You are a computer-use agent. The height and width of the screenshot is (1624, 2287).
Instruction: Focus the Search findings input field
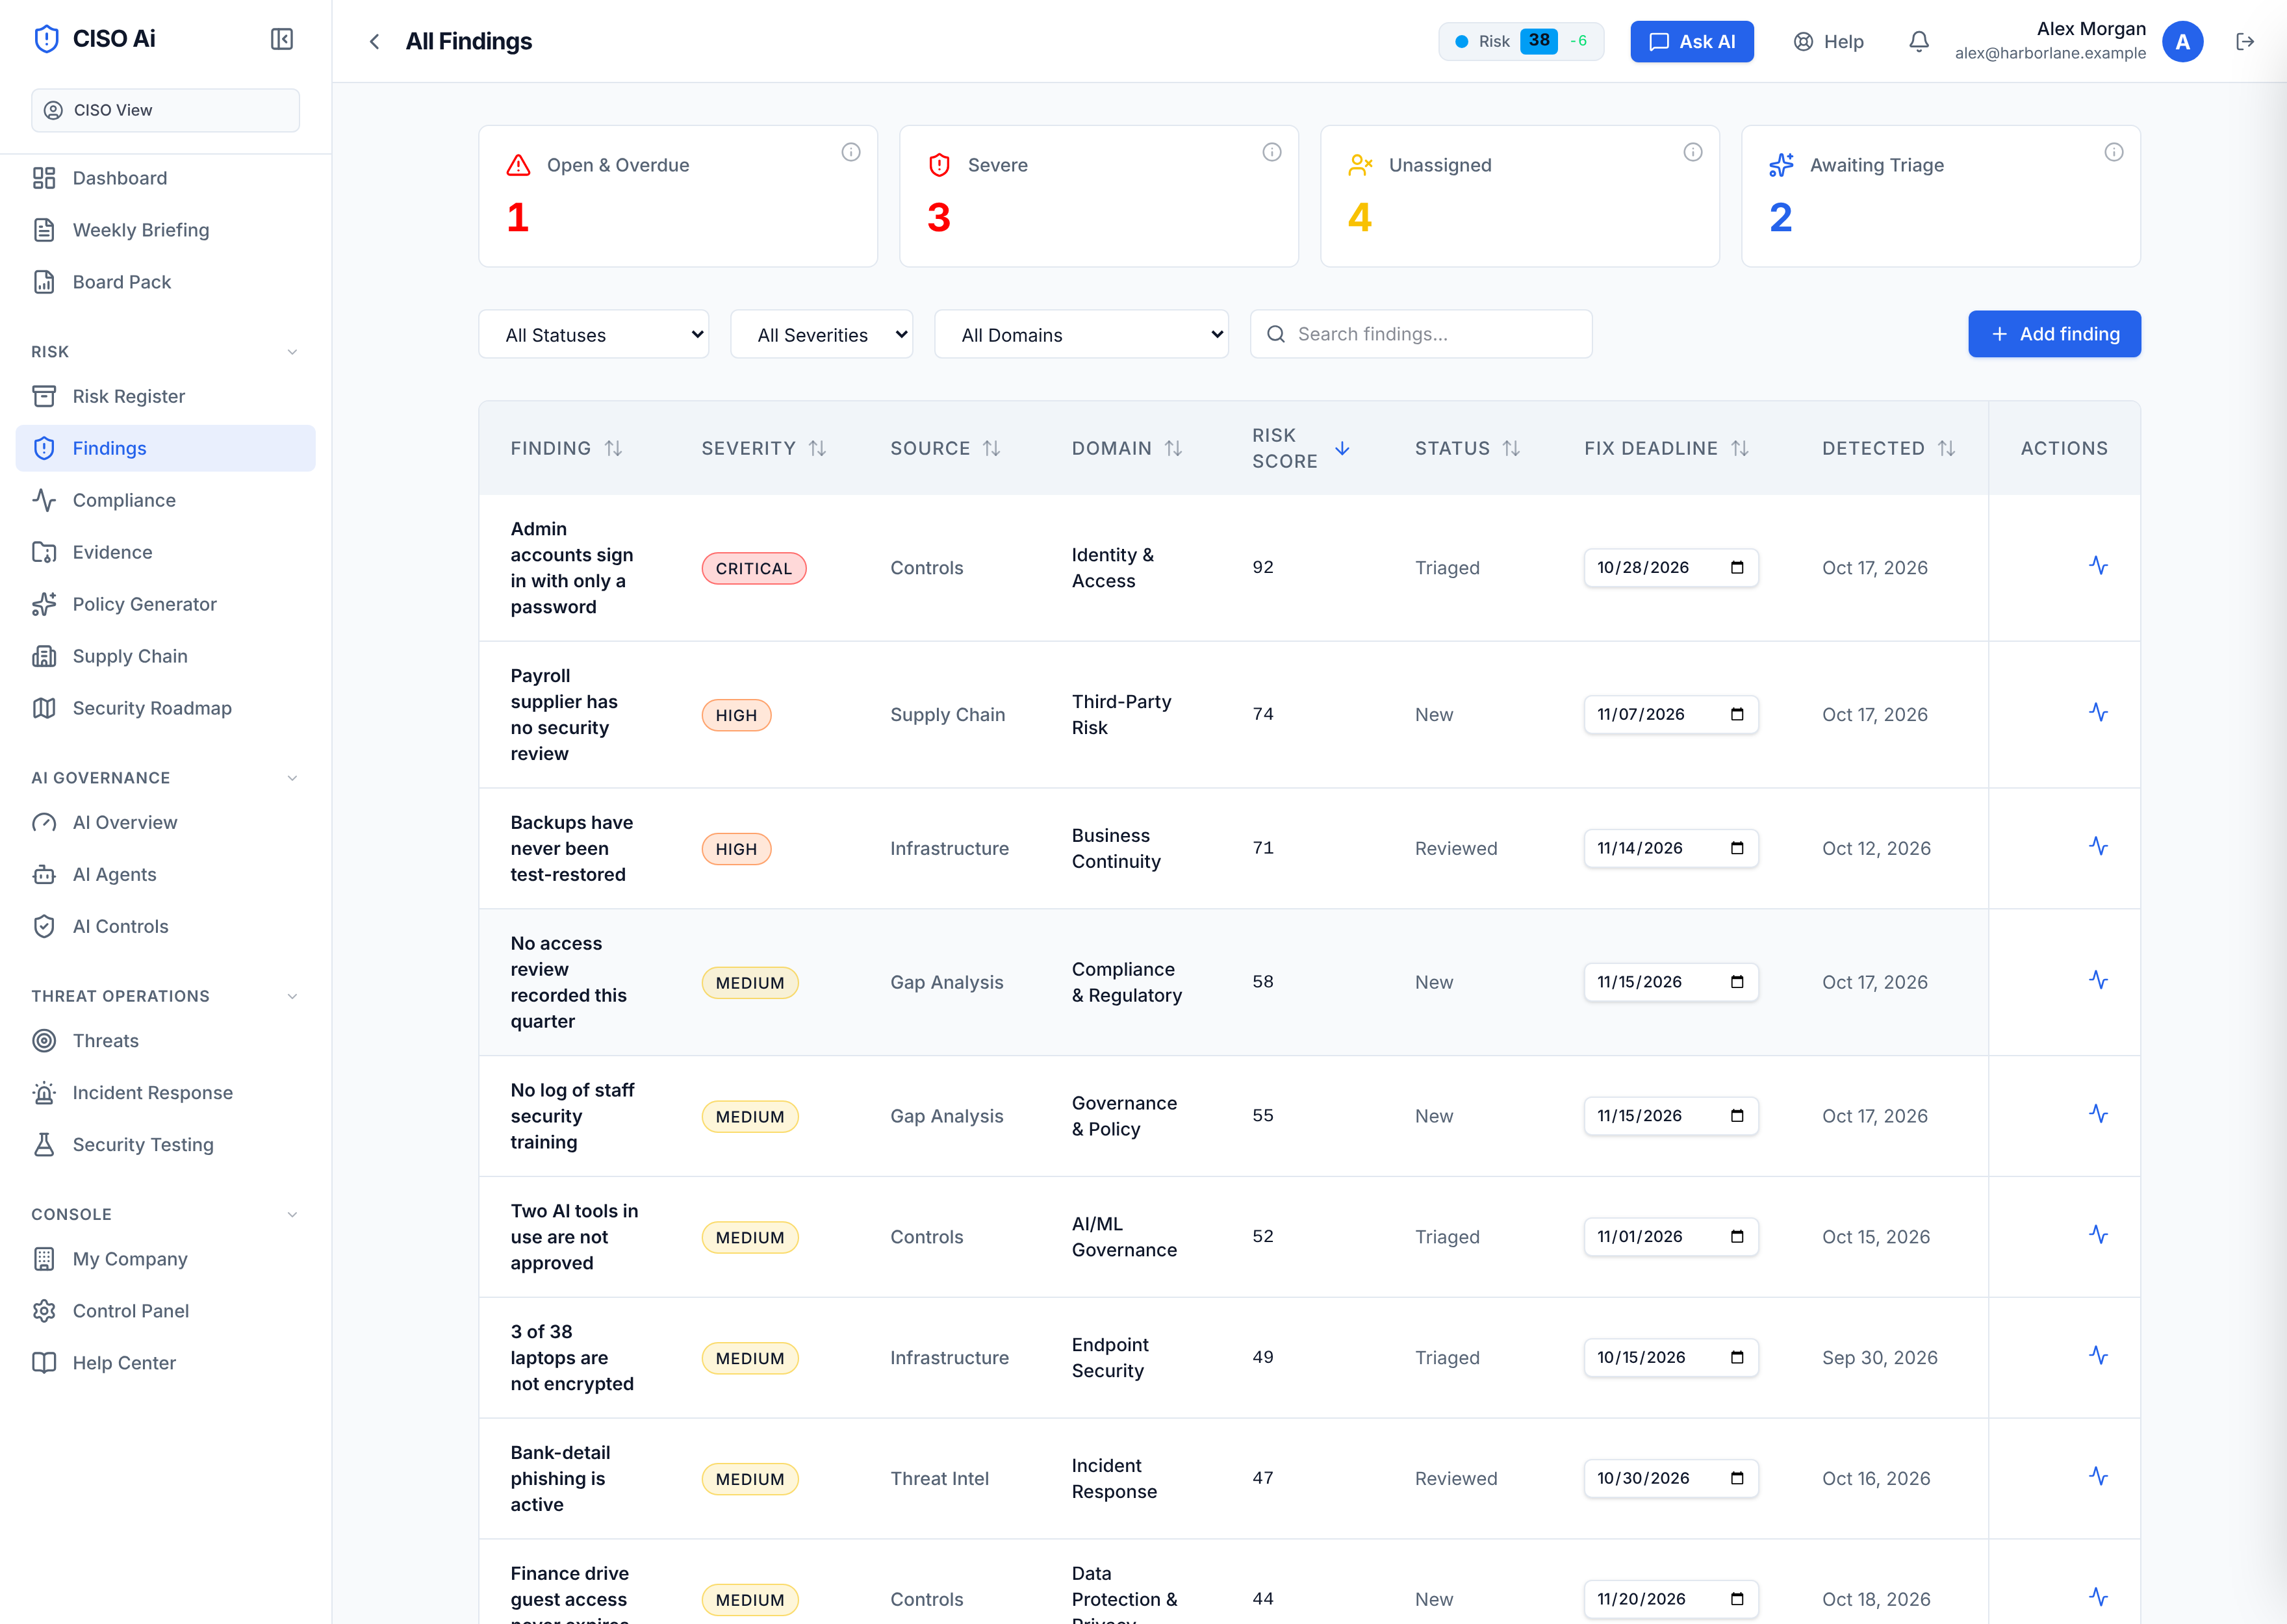1421,334
